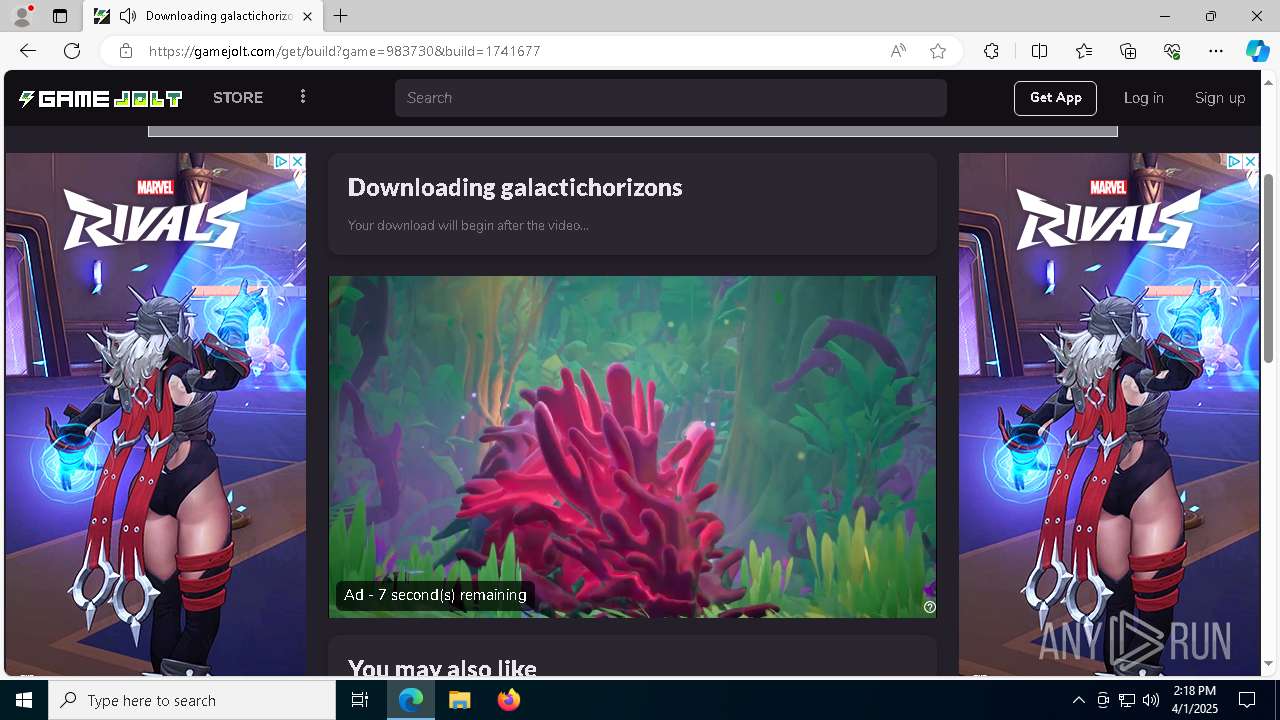Click the taskbar search box
This screenshot has height=720, width=1280.
click(x=192, y=700)
